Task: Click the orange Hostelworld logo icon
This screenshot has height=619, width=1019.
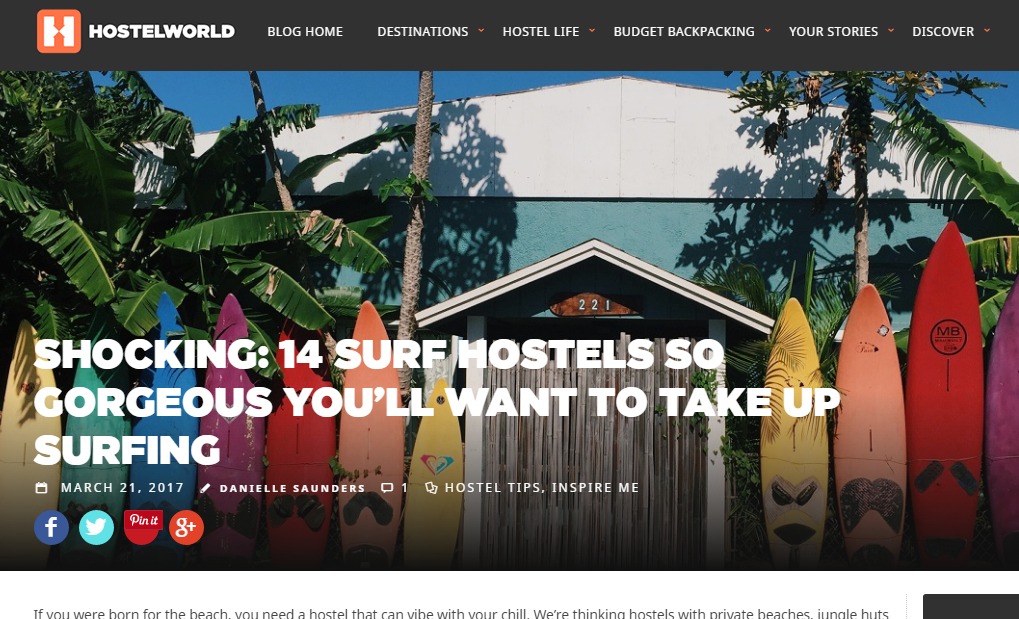Action: pyautogui.click(x=58, y=31)
